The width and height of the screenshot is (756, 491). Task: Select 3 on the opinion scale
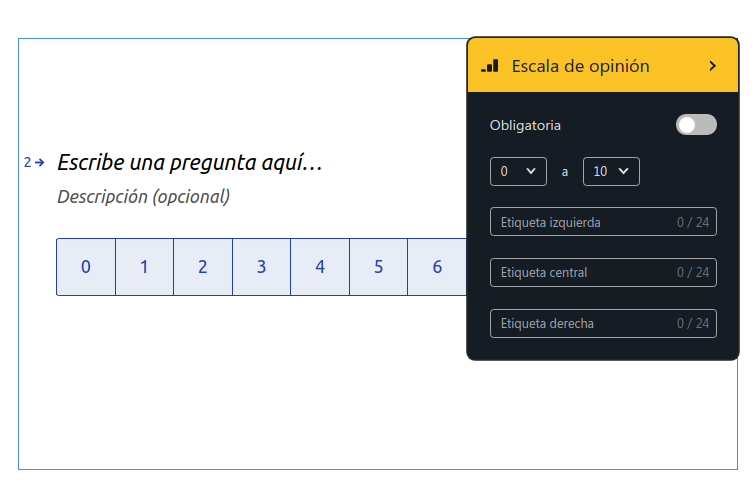coord(262,267)
